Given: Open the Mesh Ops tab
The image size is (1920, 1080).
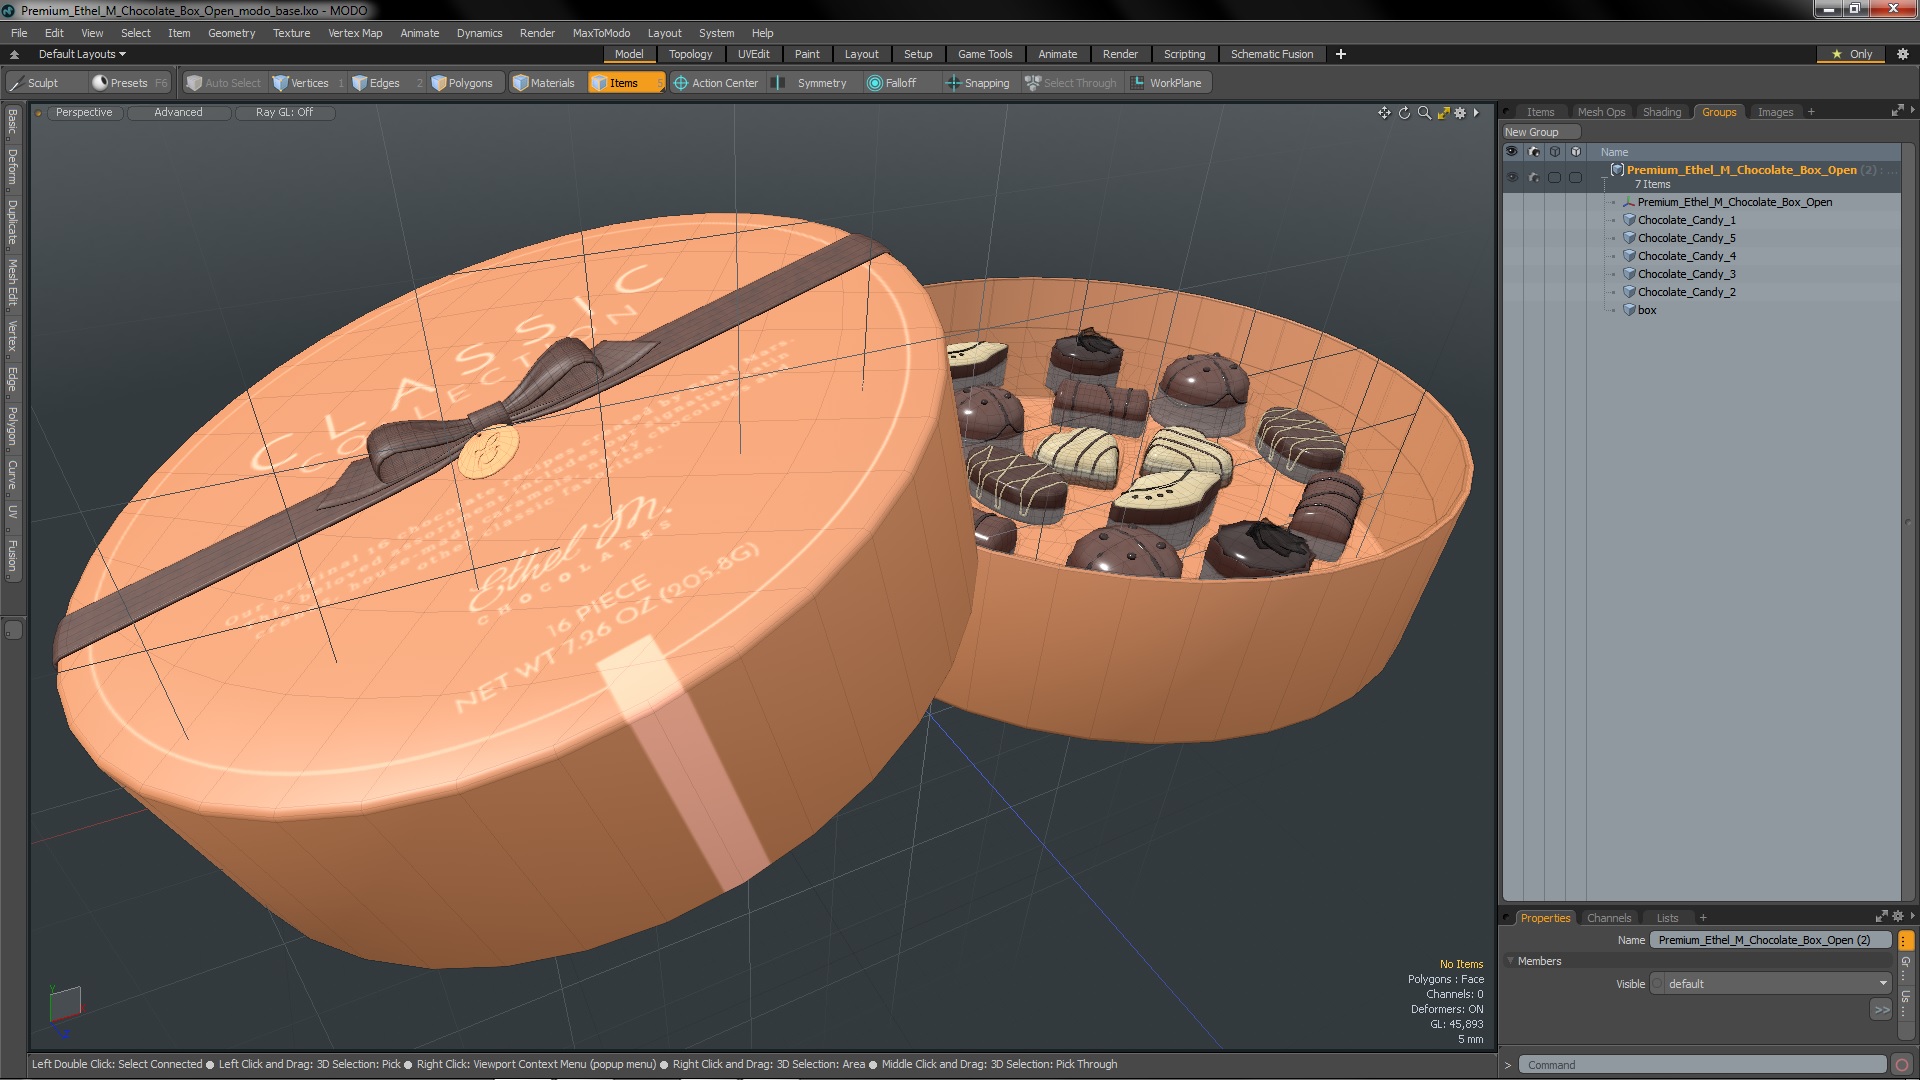Looking at the screenshot, I should 1601,112.
